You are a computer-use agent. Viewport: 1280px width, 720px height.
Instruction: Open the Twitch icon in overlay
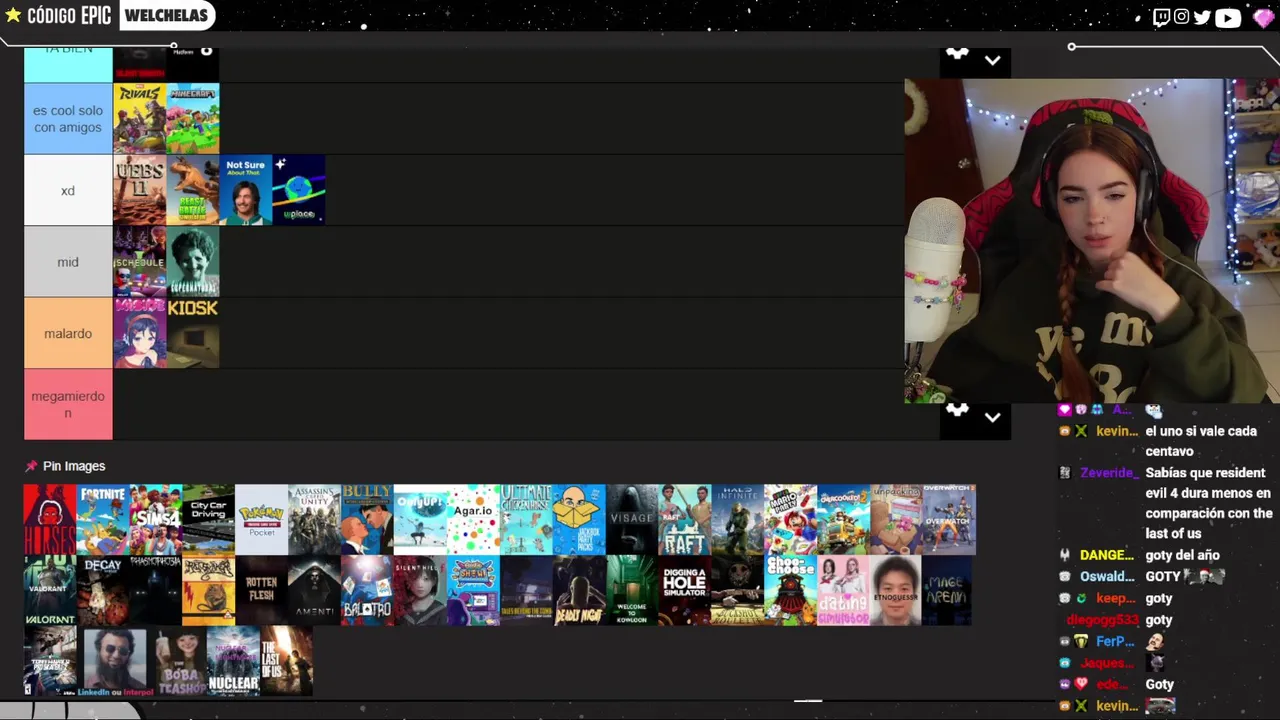1161,17
